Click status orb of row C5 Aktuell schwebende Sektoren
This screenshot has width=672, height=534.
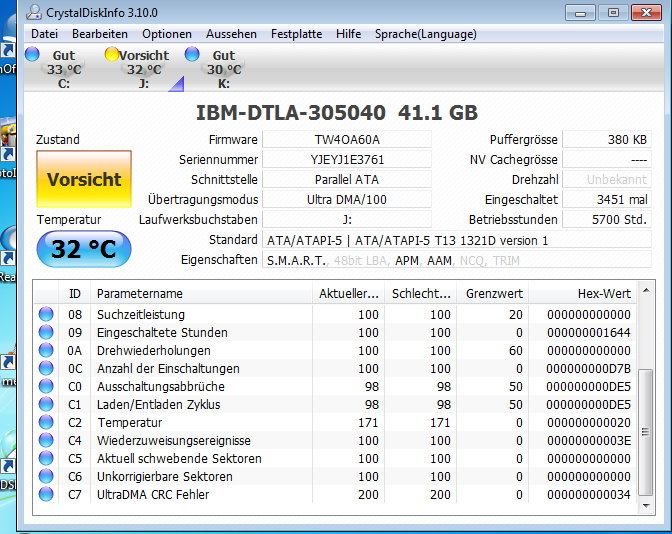[x=46, y=458]
